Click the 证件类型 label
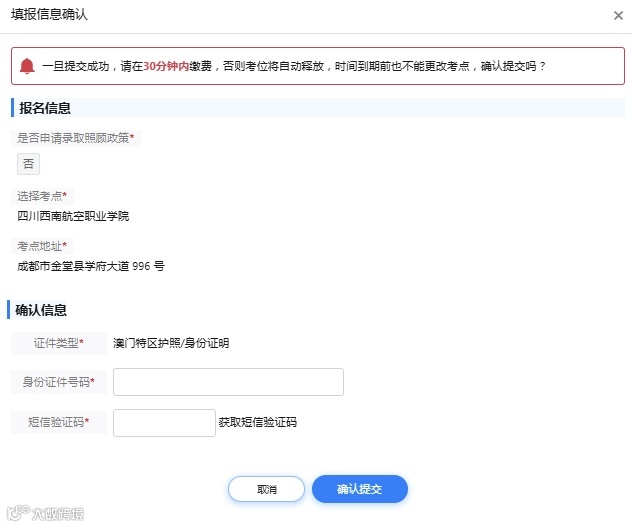Screen dimensions: 632x527 pyautogui.click(x=58, y=343)
